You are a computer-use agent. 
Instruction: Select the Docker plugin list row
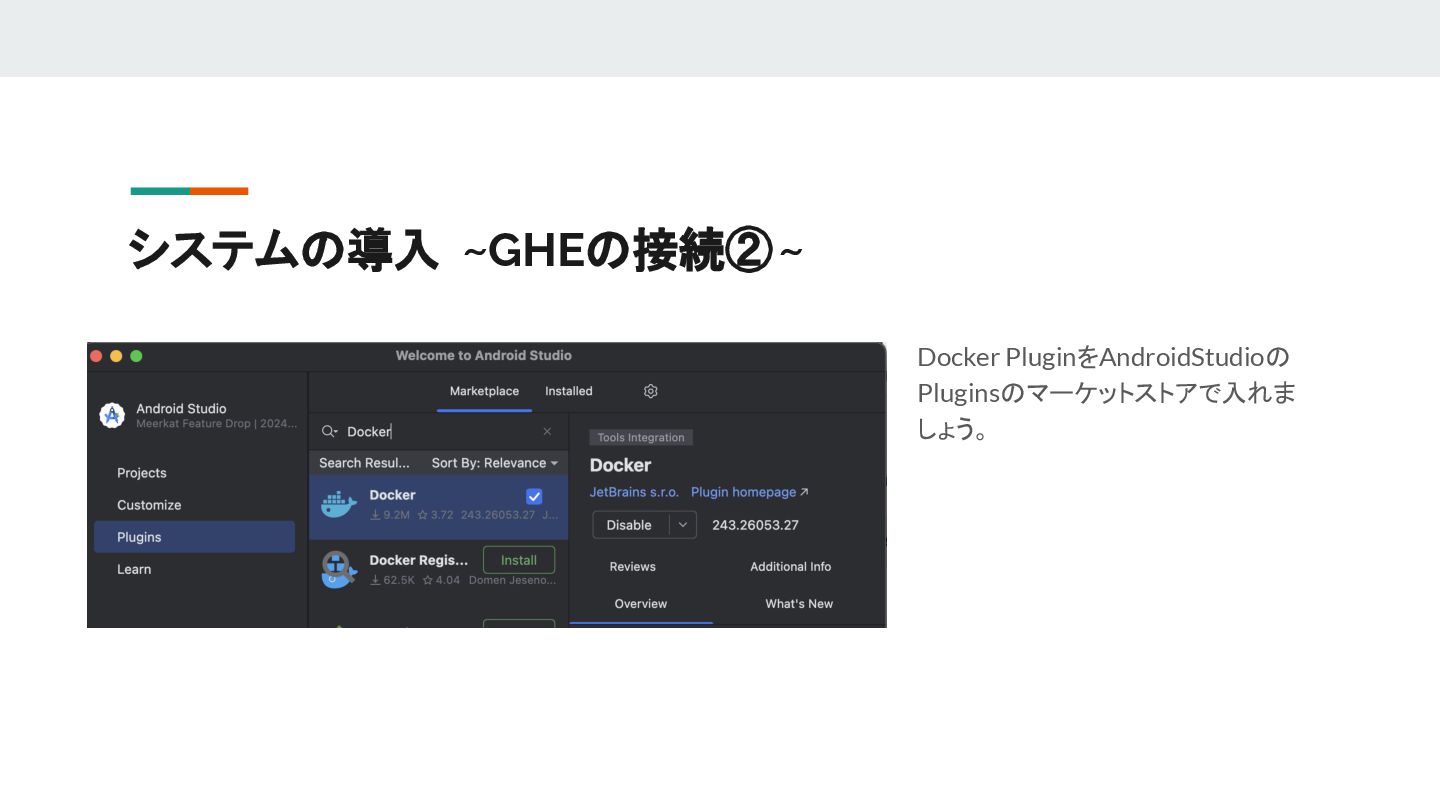[x=439, y=507]
